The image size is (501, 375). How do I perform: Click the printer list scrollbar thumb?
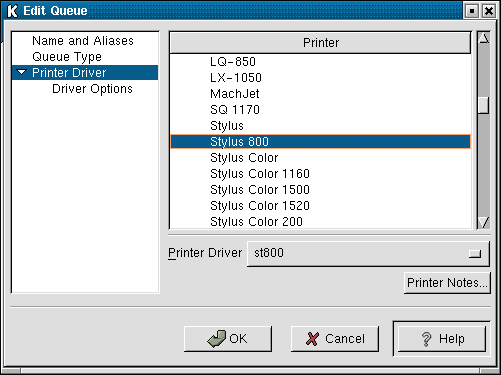(484, 105)
